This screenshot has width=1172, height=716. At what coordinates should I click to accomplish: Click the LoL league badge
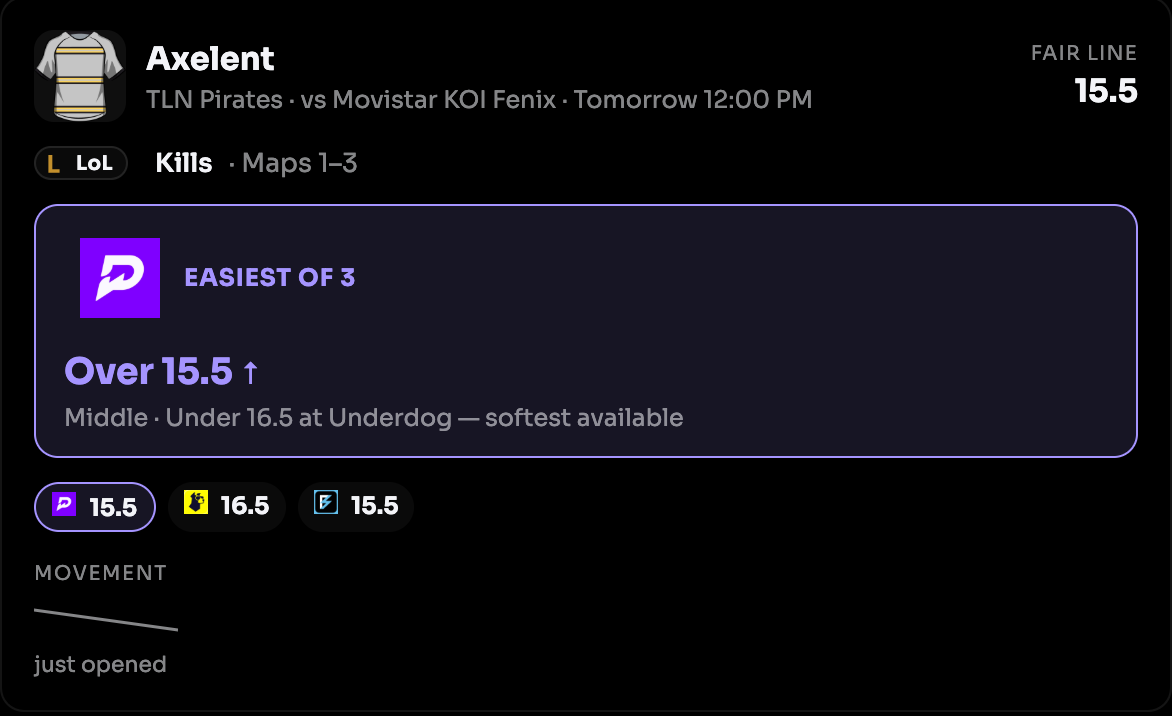point(81,163)
